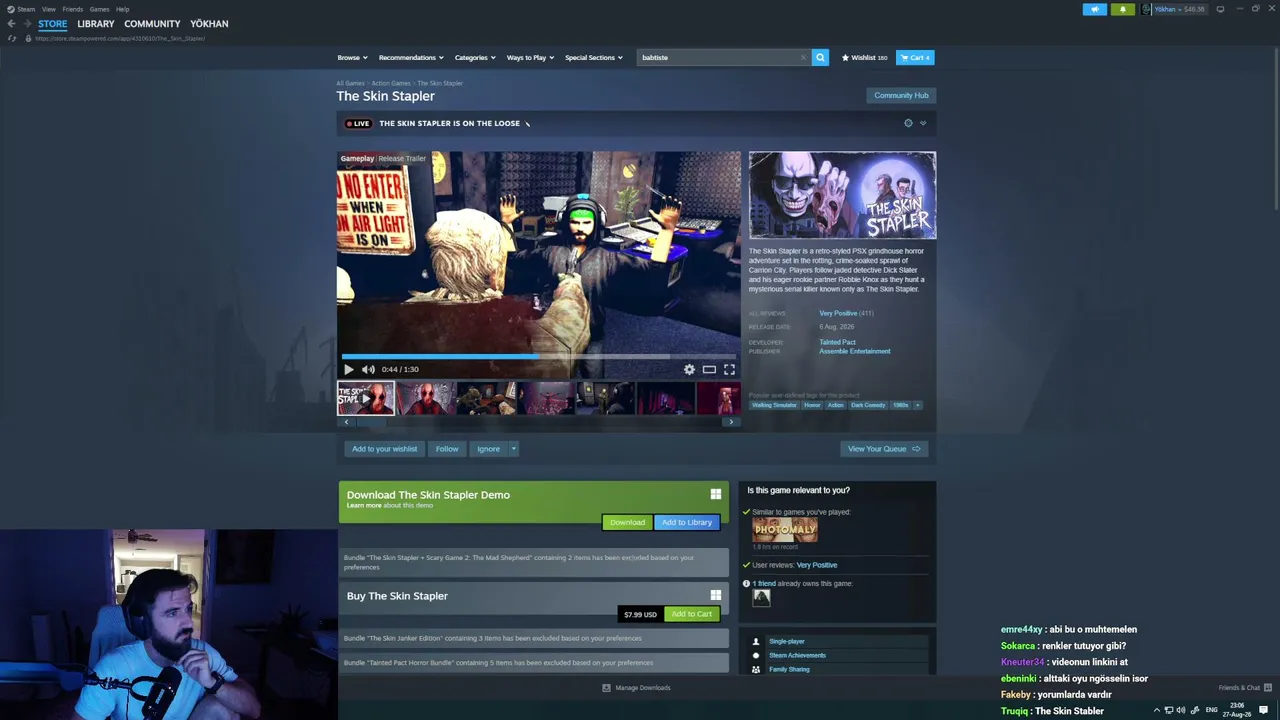
Task: Ignore this game
Action: click(488, 449)
